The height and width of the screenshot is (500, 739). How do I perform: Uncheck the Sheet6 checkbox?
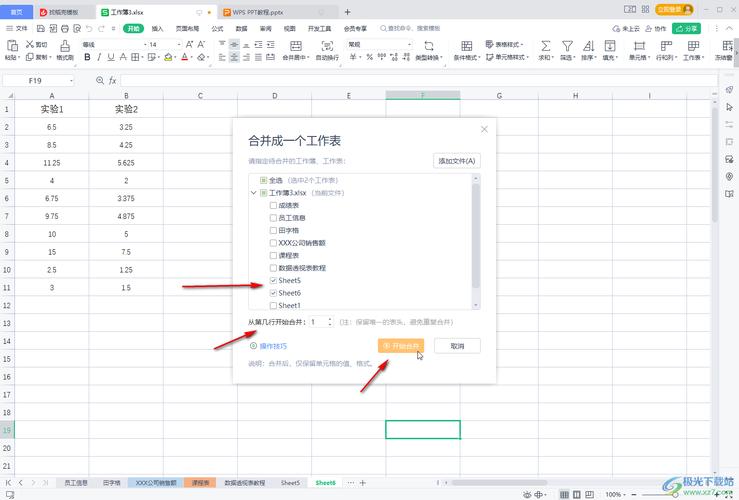click(273, 293)
